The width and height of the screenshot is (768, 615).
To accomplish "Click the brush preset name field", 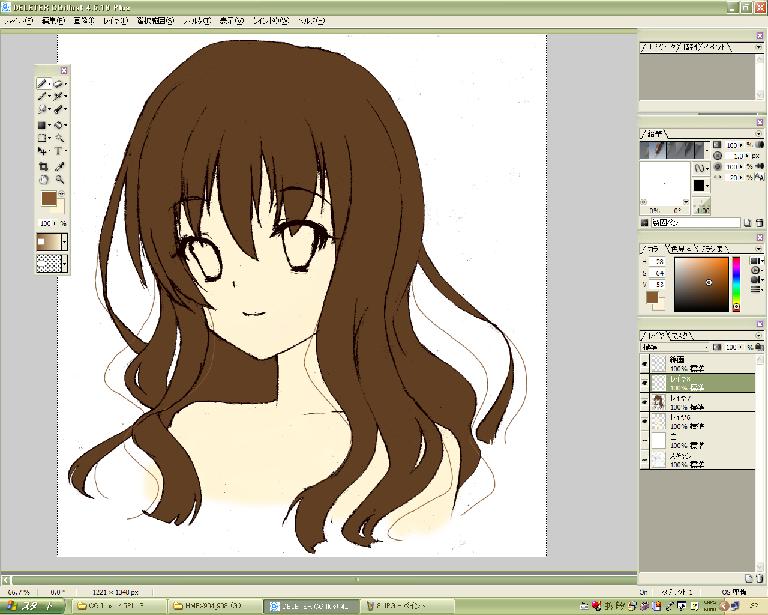I will pos(696,223).
